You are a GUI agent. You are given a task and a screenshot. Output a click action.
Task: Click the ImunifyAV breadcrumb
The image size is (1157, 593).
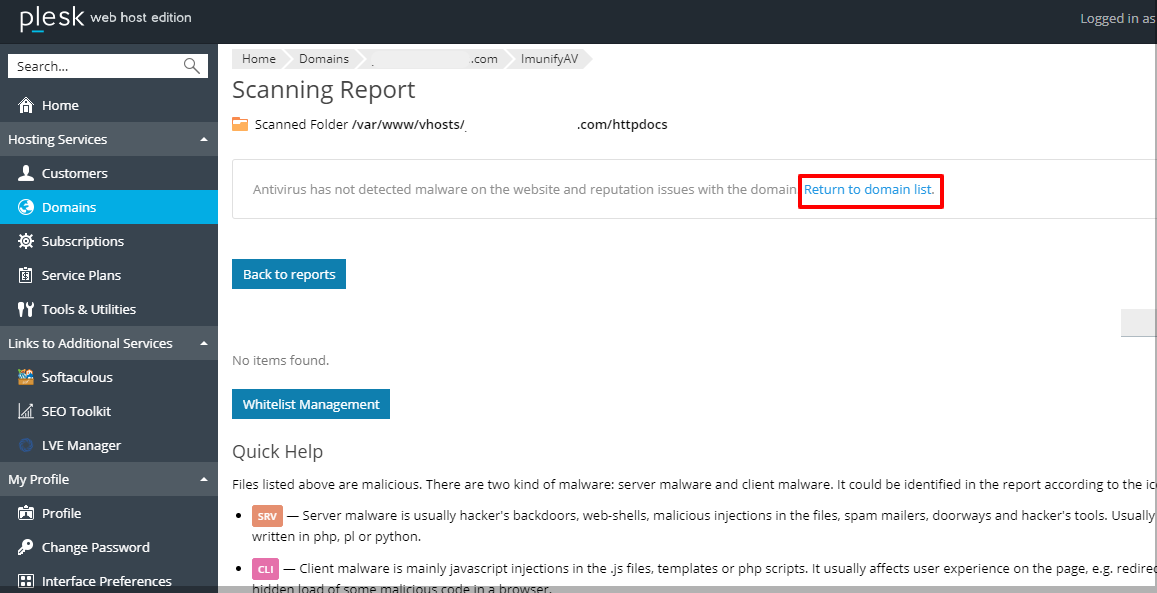pyautogui.click(x=548, y=59)
